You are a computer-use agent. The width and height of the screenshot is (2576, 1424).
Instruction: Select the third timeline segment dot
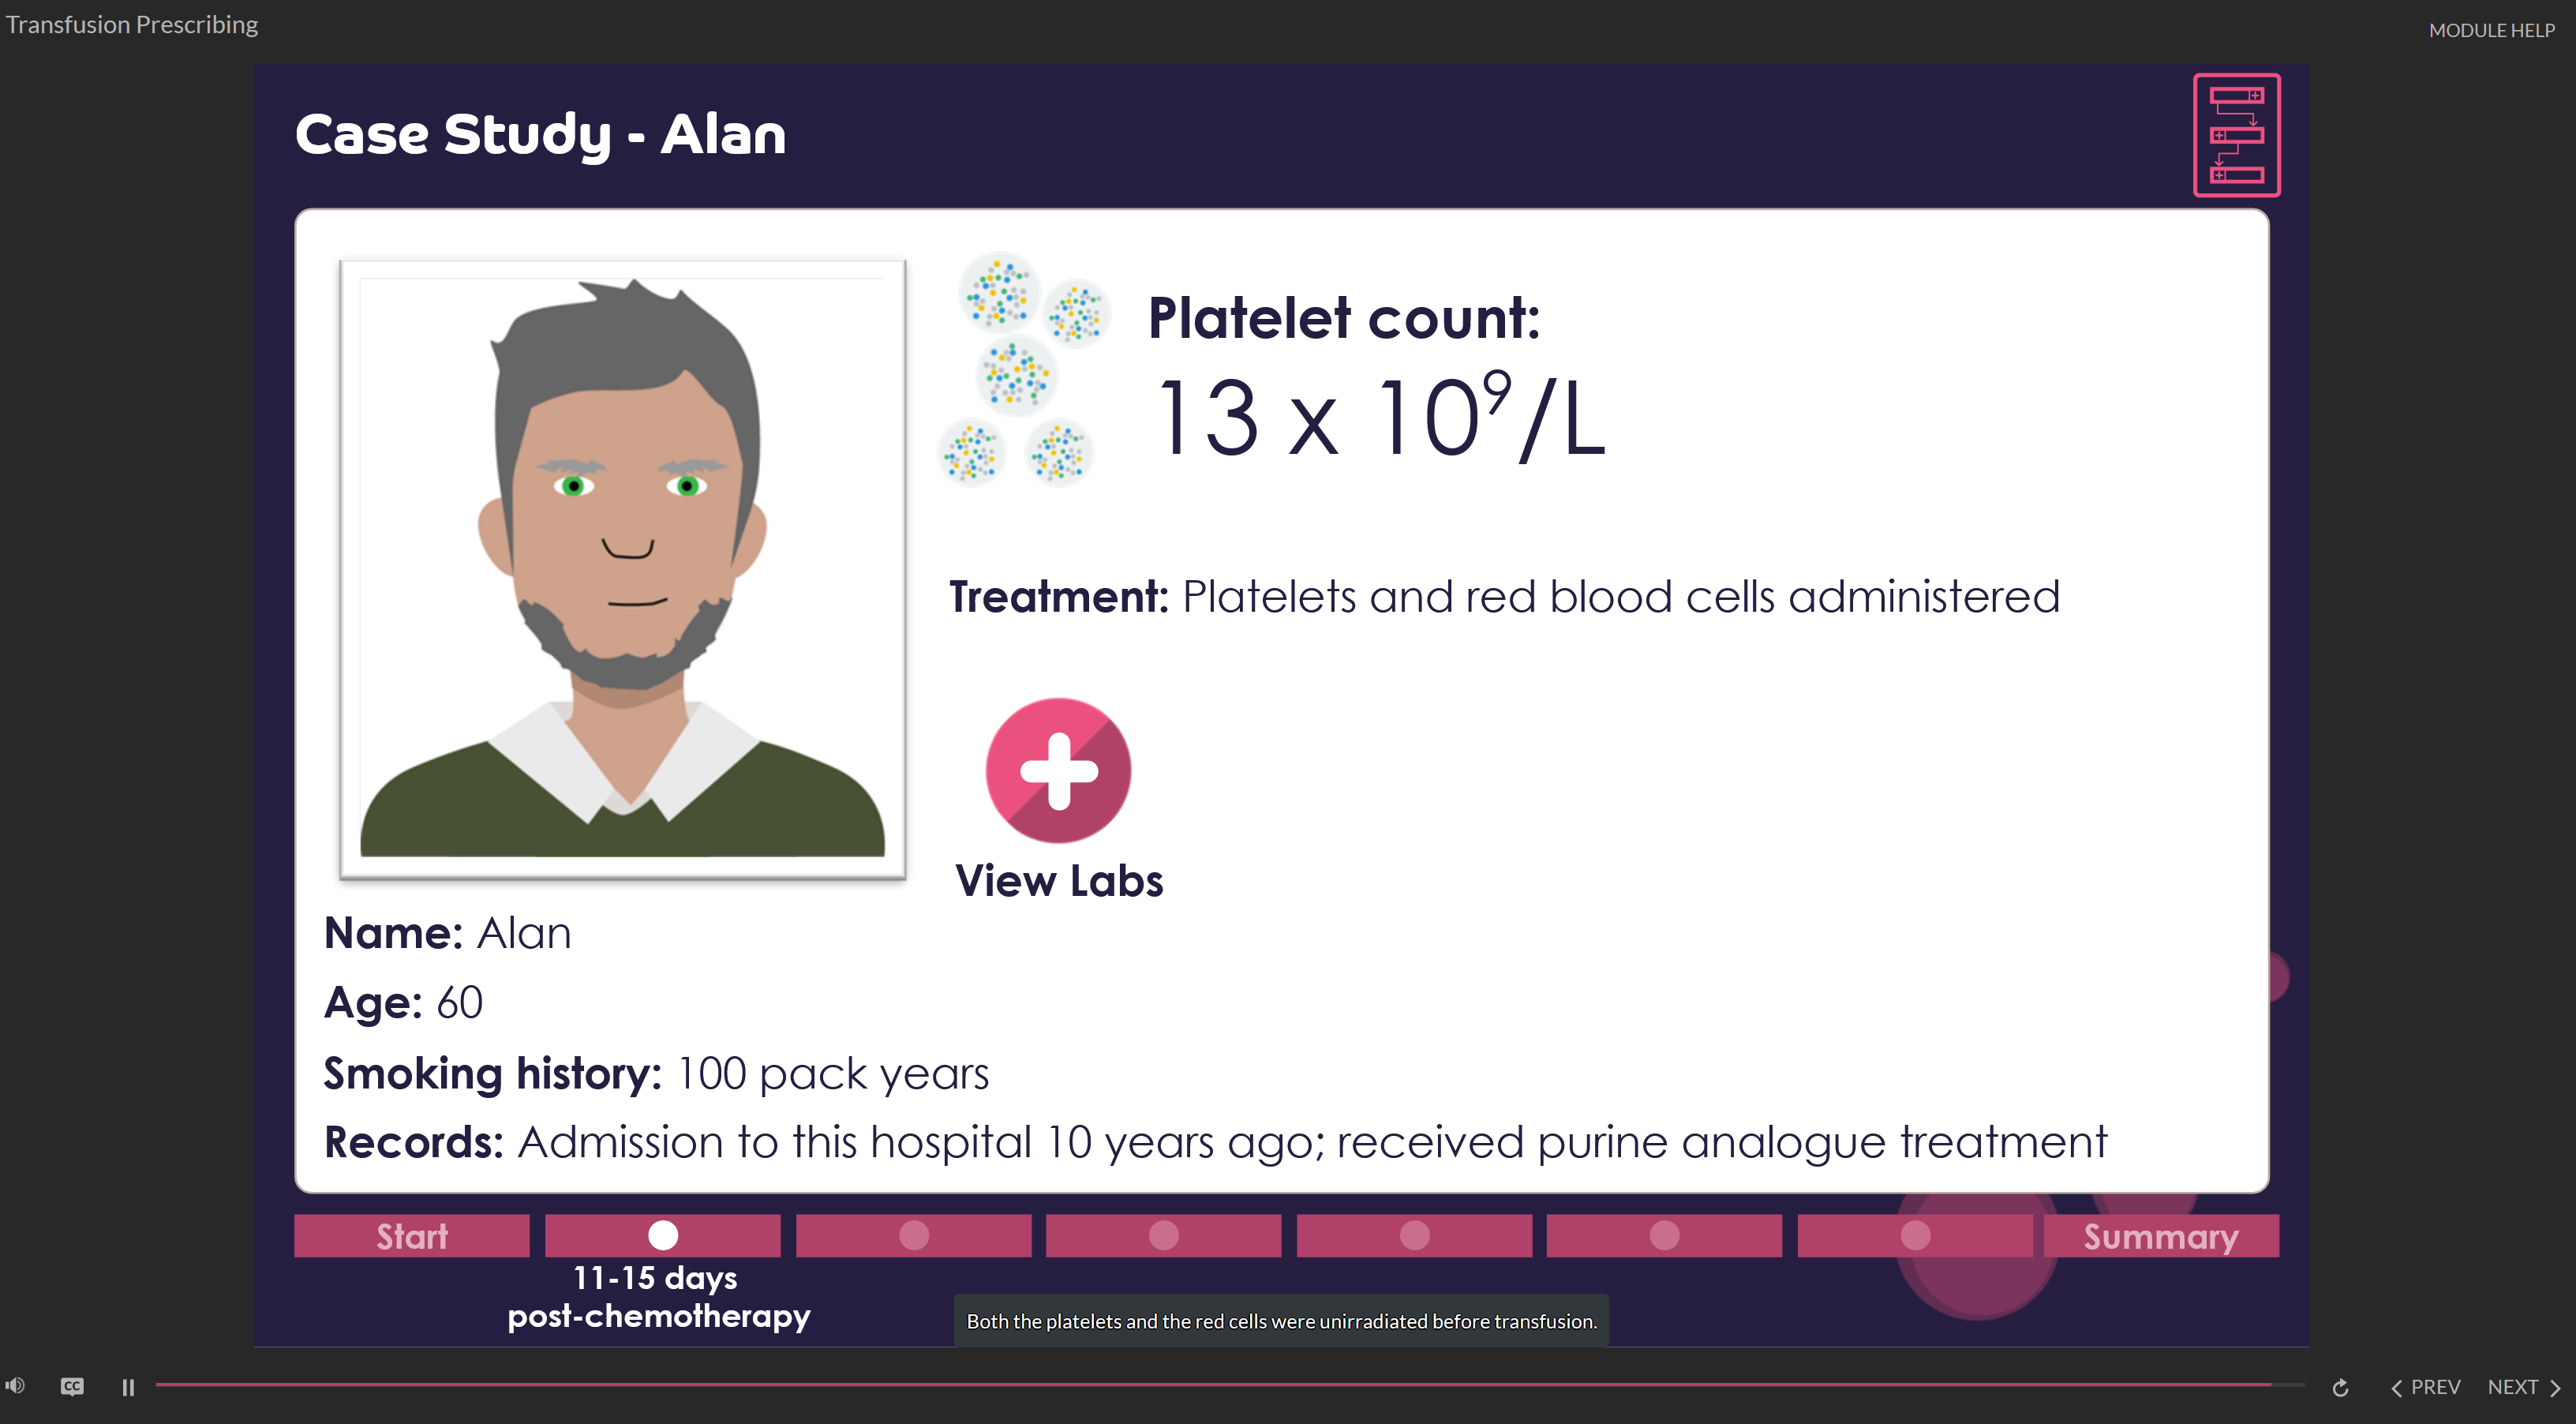coord(913,1236)
